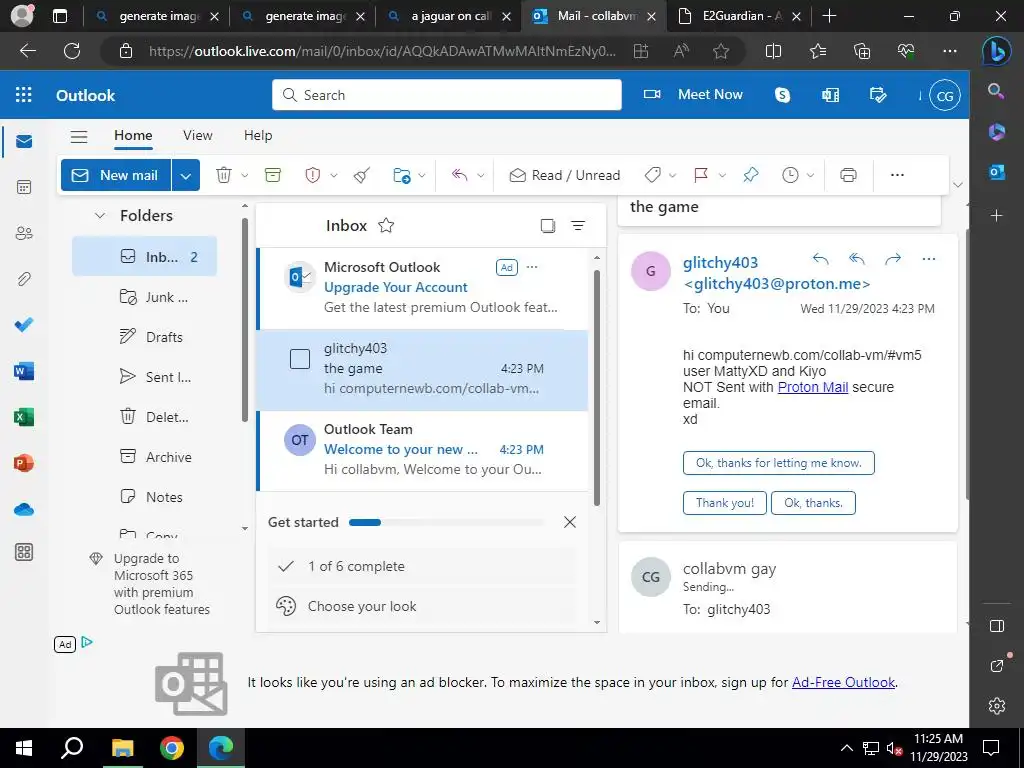Click the Report shield icon in toolbar

click(x=313, y=175)
